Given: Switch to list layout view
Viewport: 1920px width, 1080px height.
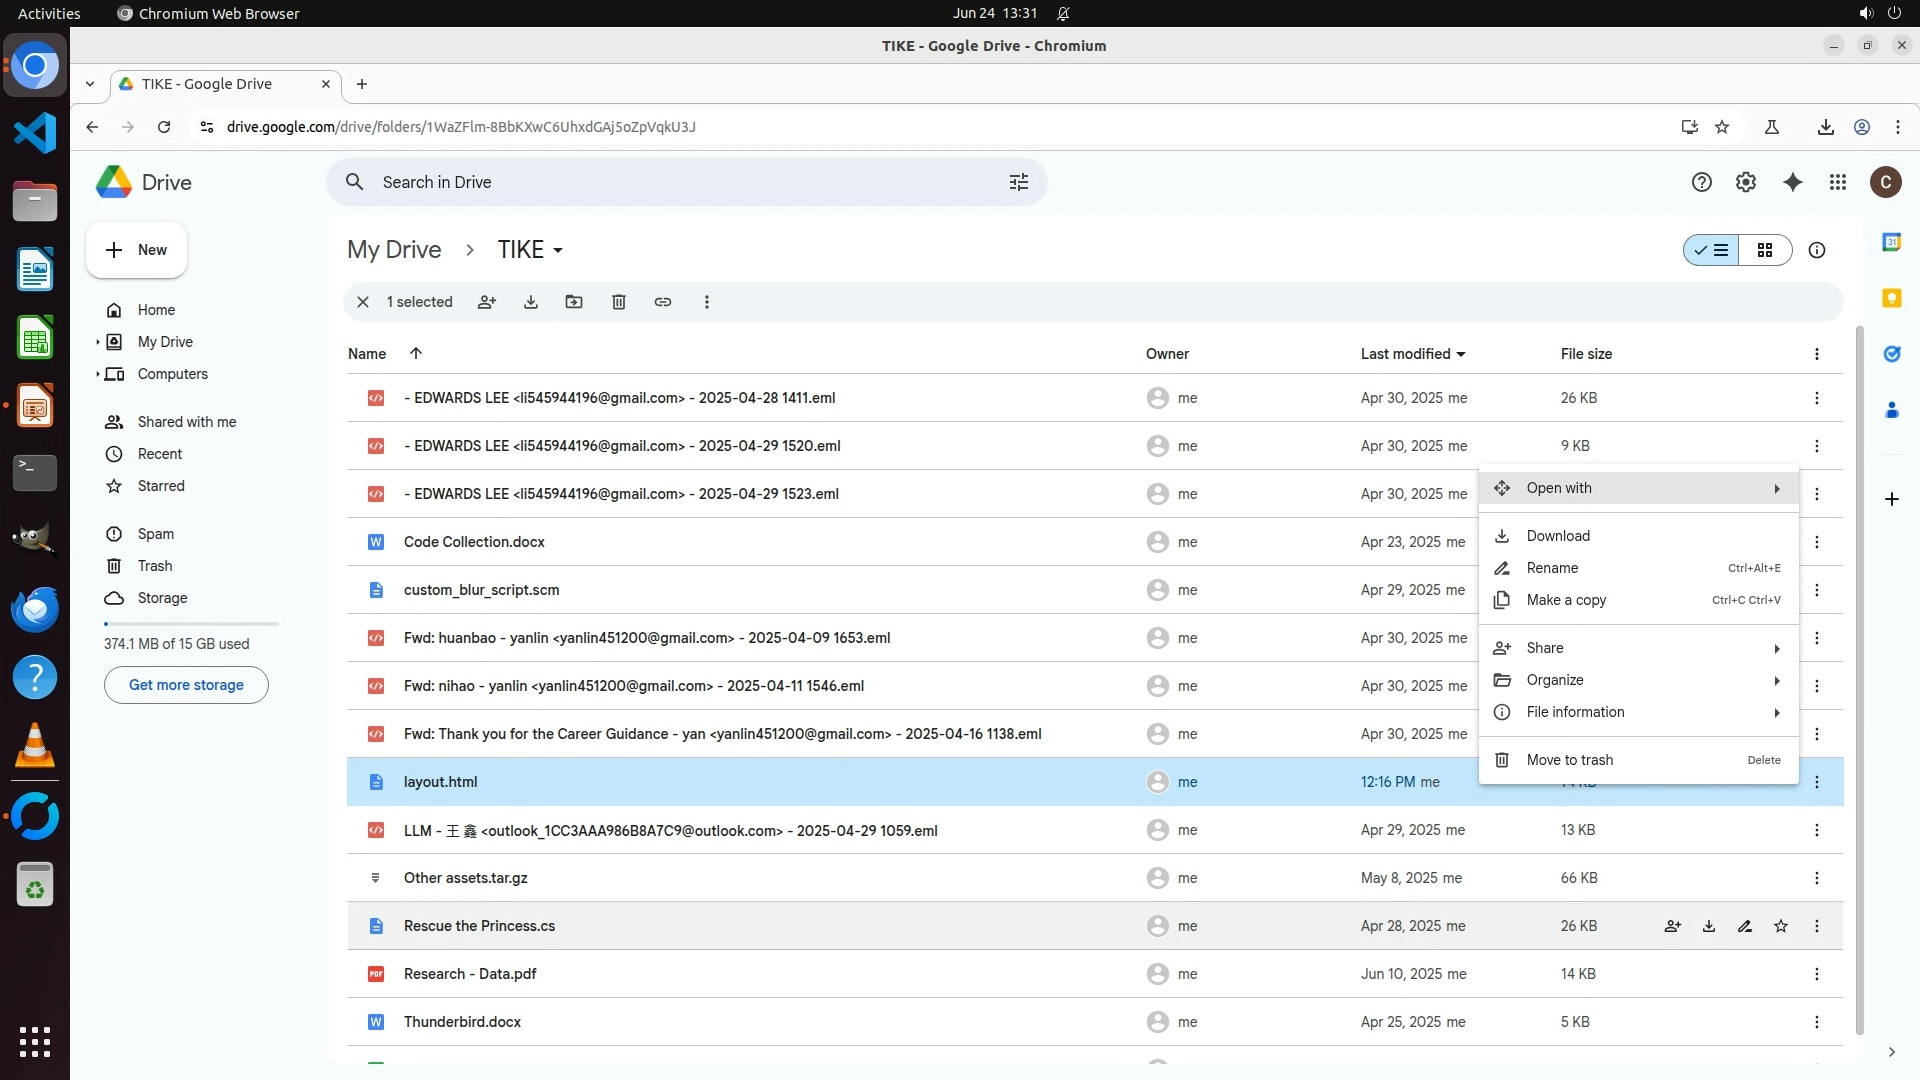Looking at the screenshot, I should [1712, 250].
